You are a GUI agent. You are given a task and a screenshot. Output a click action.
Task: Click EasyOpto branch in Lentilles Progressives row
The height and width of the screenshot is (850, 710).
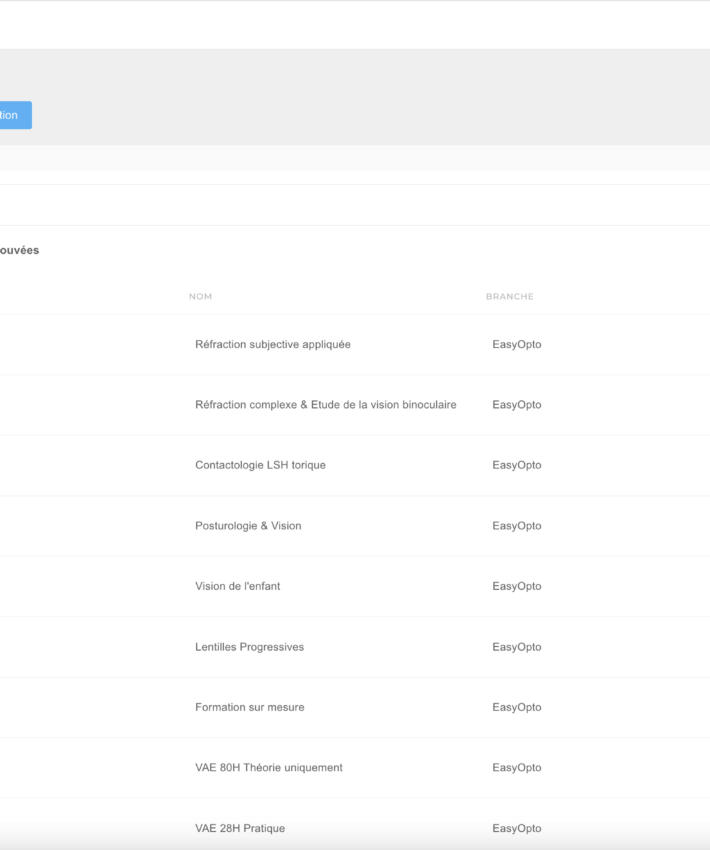517,647
